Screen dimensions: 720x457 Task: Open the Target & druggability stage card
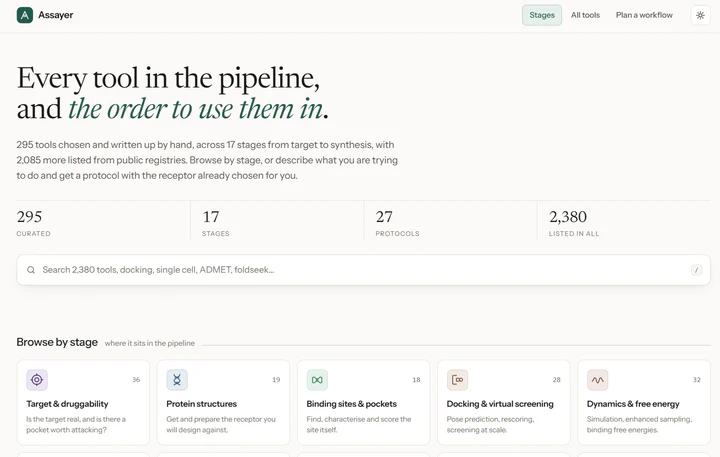[x=83, y=402]
